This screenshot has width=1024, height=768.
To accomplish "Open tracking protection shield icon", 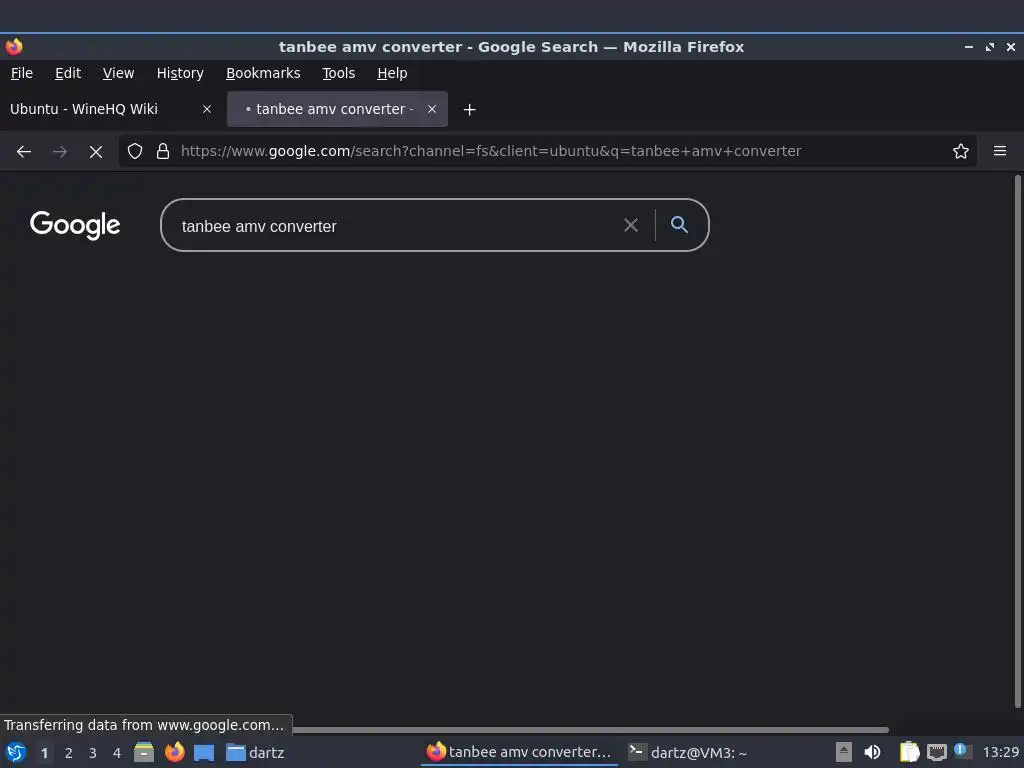I will (135, 152).
